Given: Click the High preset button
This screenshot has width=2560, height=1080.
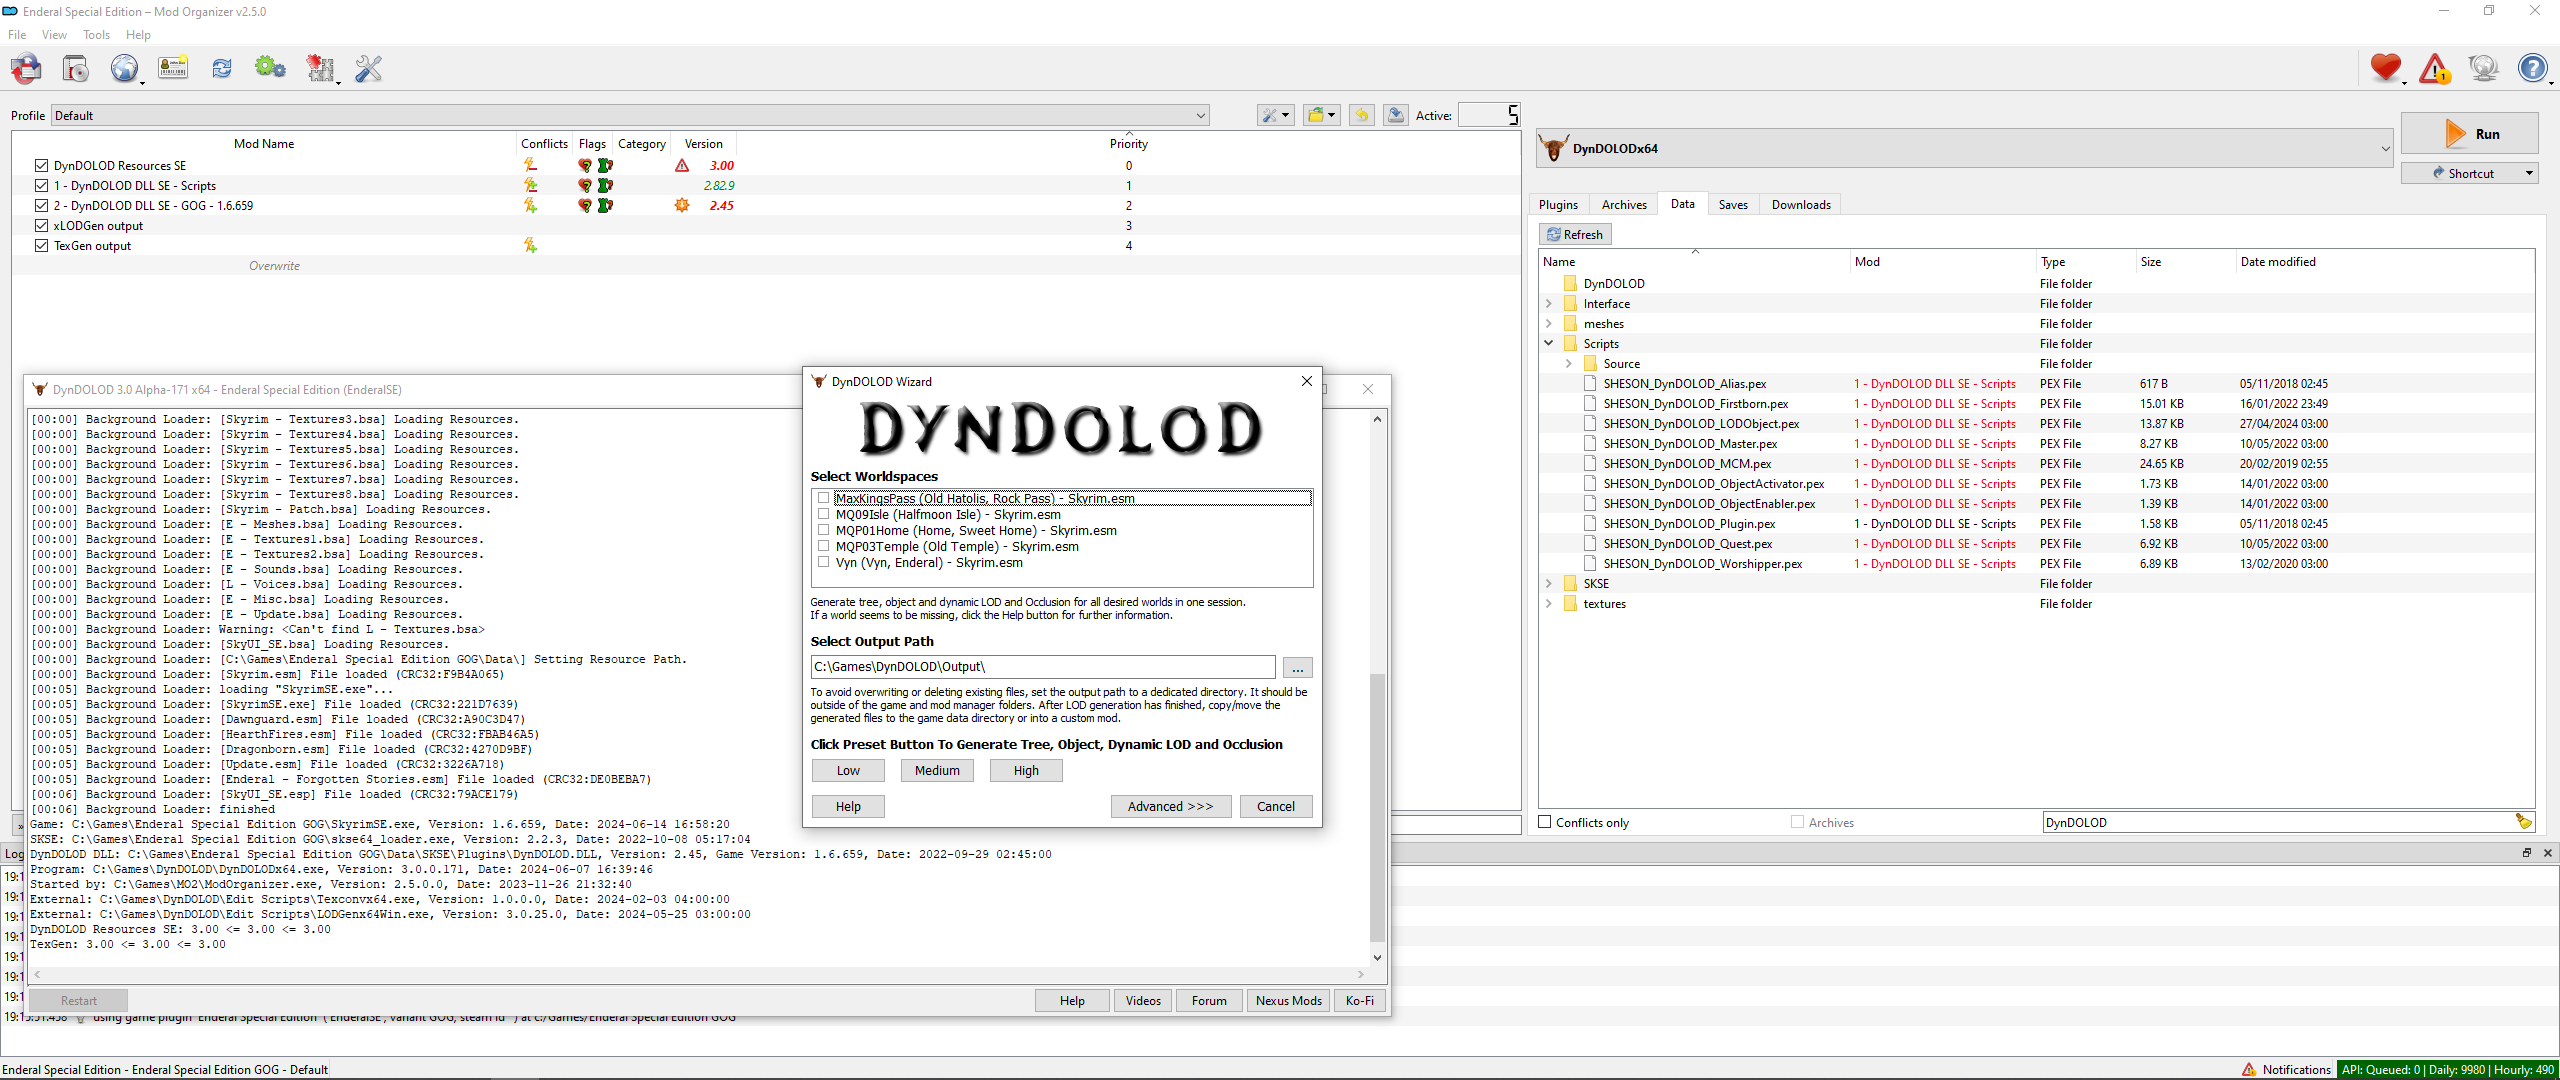Looking at the screenshot, I should (x=1026, y=770).
